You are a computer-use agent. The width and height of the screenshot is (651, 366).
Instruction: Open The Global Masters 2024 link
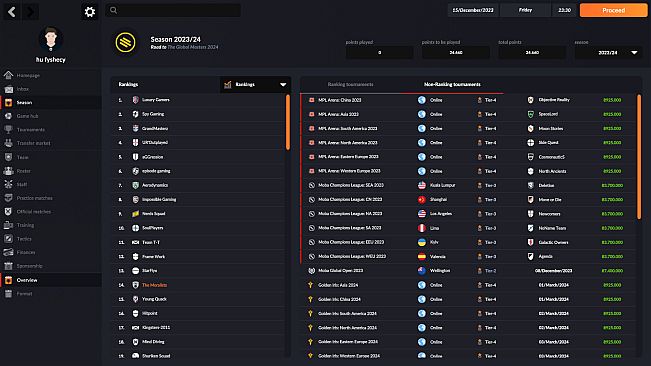(193, 47)
